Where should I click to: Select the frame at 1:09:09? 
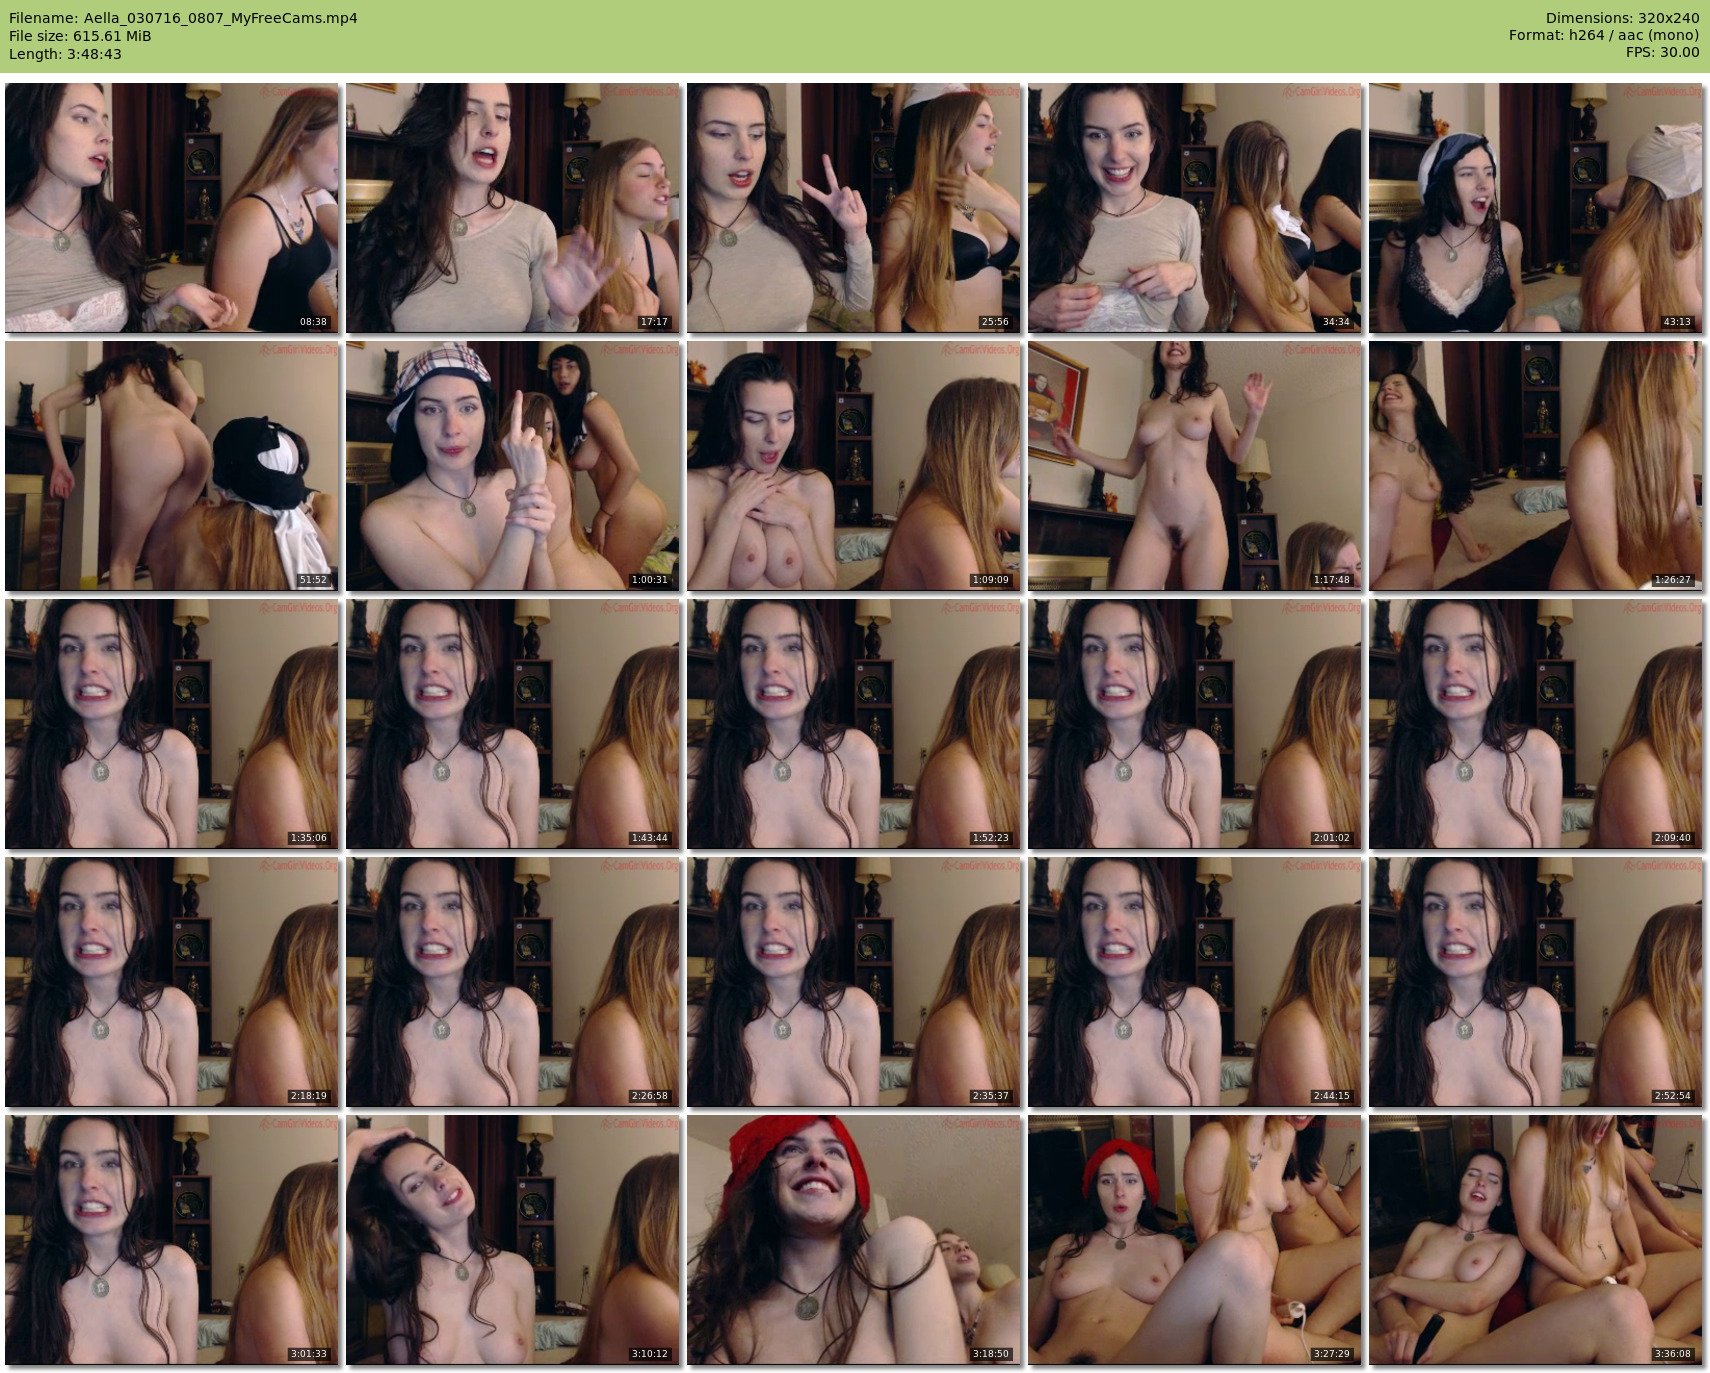click(854, 466)
